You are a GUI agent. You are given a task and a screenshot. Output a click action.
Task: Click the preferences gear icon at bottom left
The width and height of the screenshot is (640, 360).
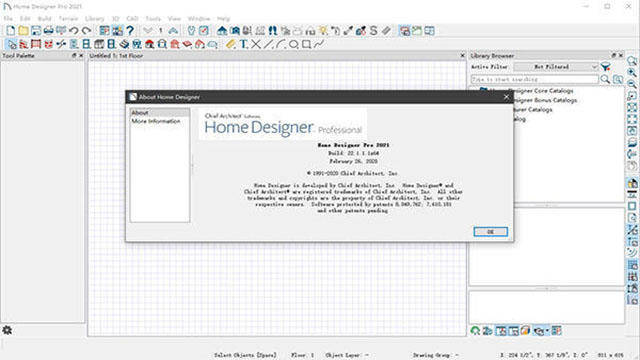coord(7,330)
